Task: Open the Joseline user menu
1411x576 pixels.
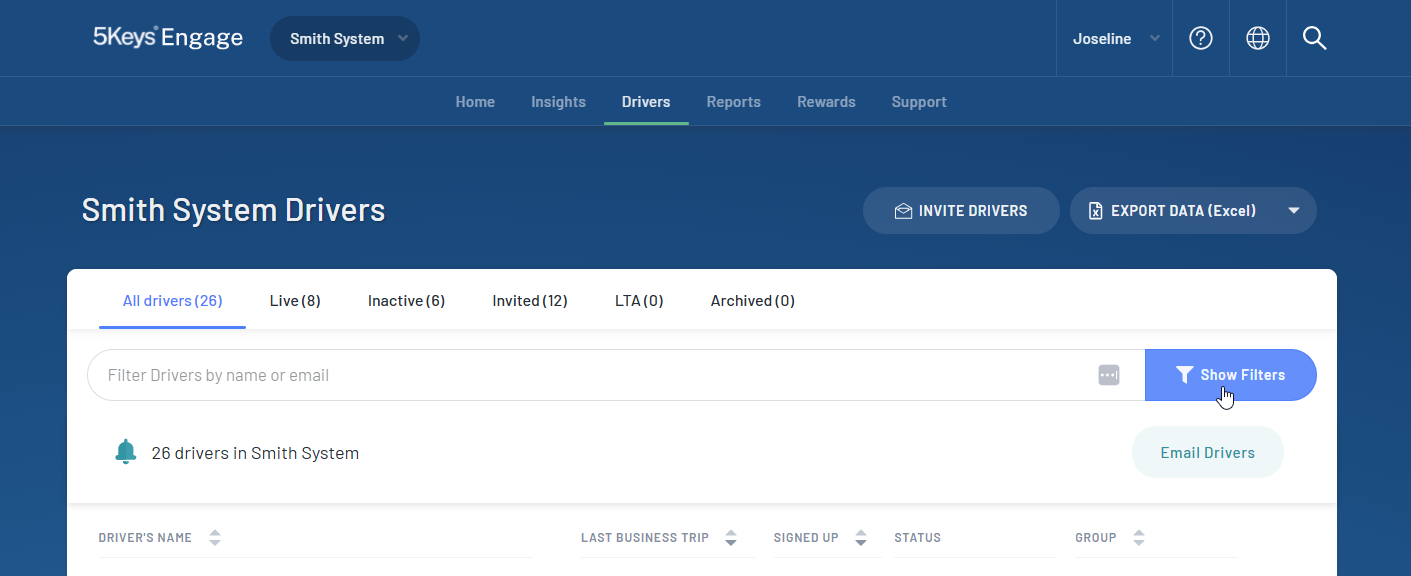Action: click(1115, 39)
